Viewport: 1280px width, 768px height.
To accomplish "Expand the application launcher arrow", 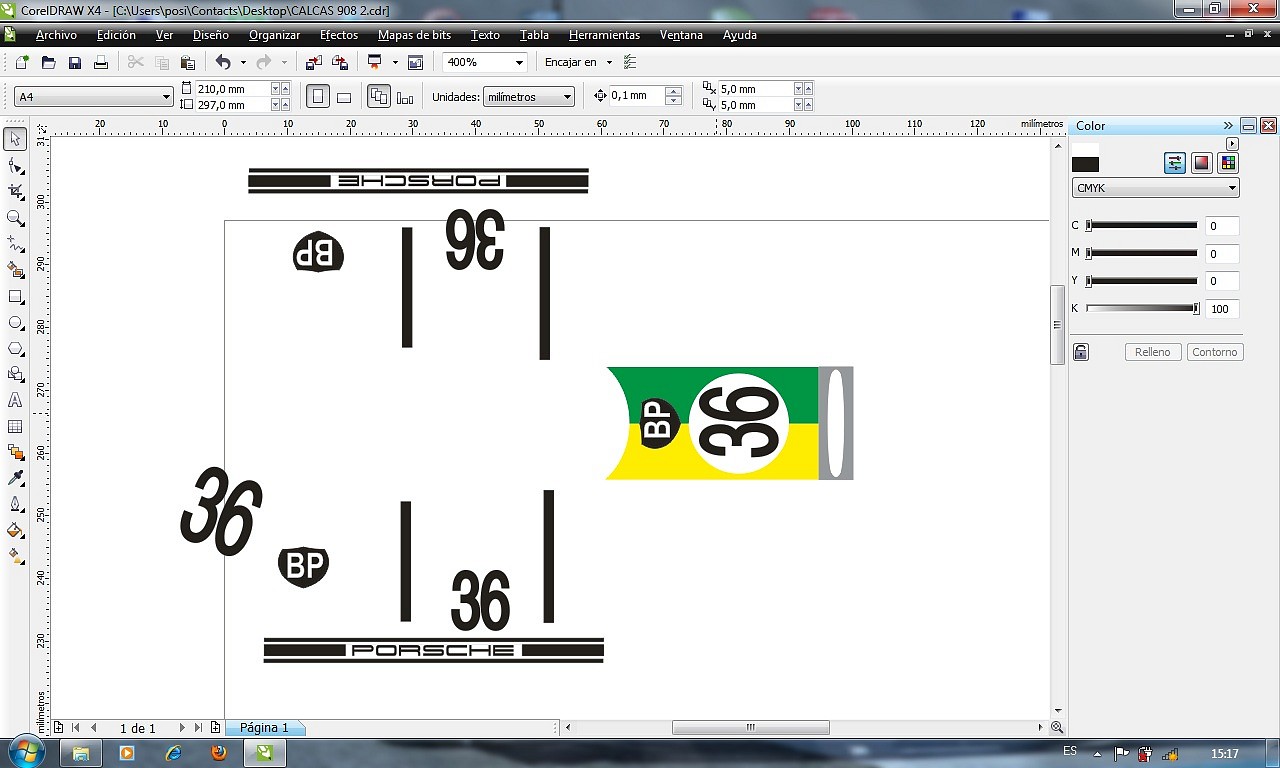I will (x=395, y=62).
